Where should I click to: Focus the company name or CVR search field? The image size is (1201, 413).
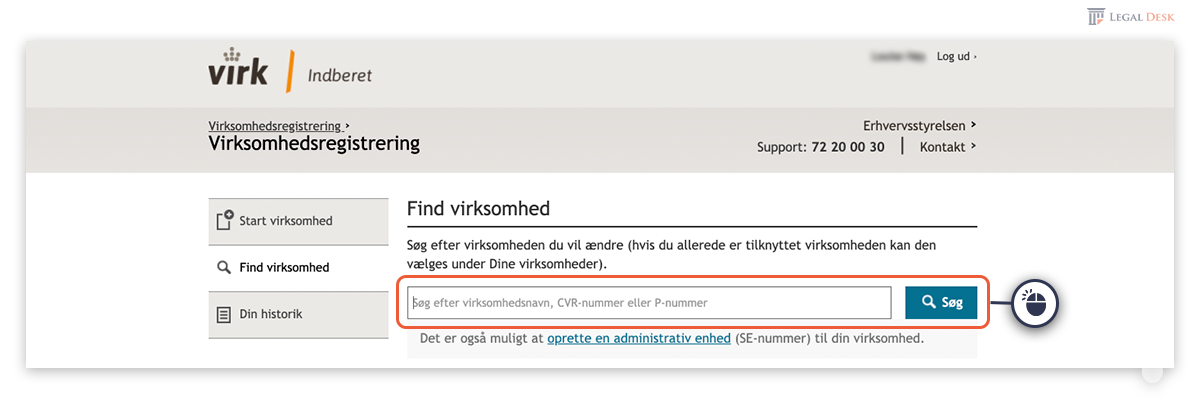[x=649, y=302]
